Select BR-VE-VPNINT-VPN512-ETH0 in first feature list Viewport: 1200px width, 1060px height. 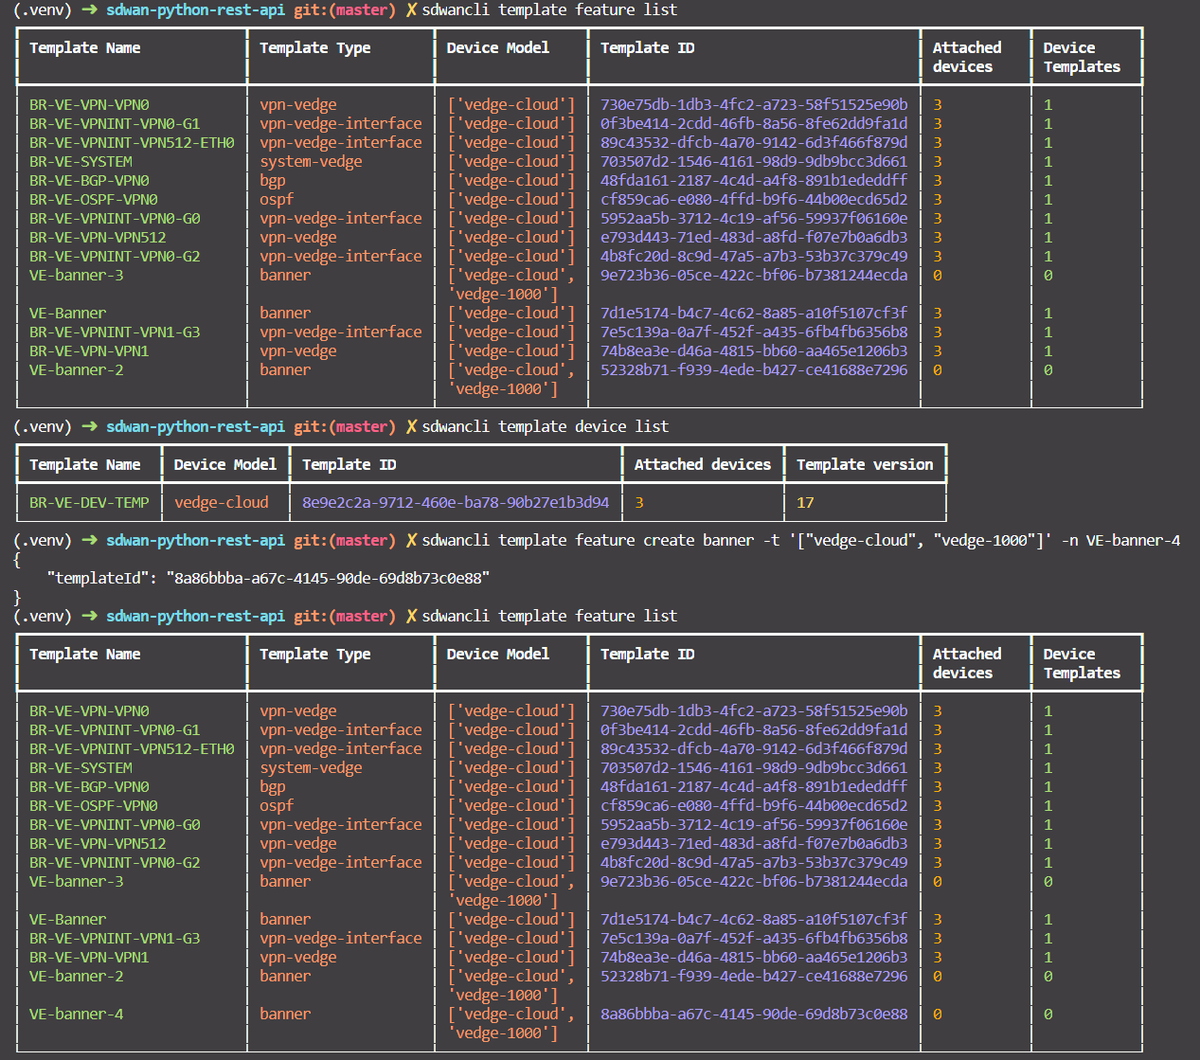[x=132, y=142]
